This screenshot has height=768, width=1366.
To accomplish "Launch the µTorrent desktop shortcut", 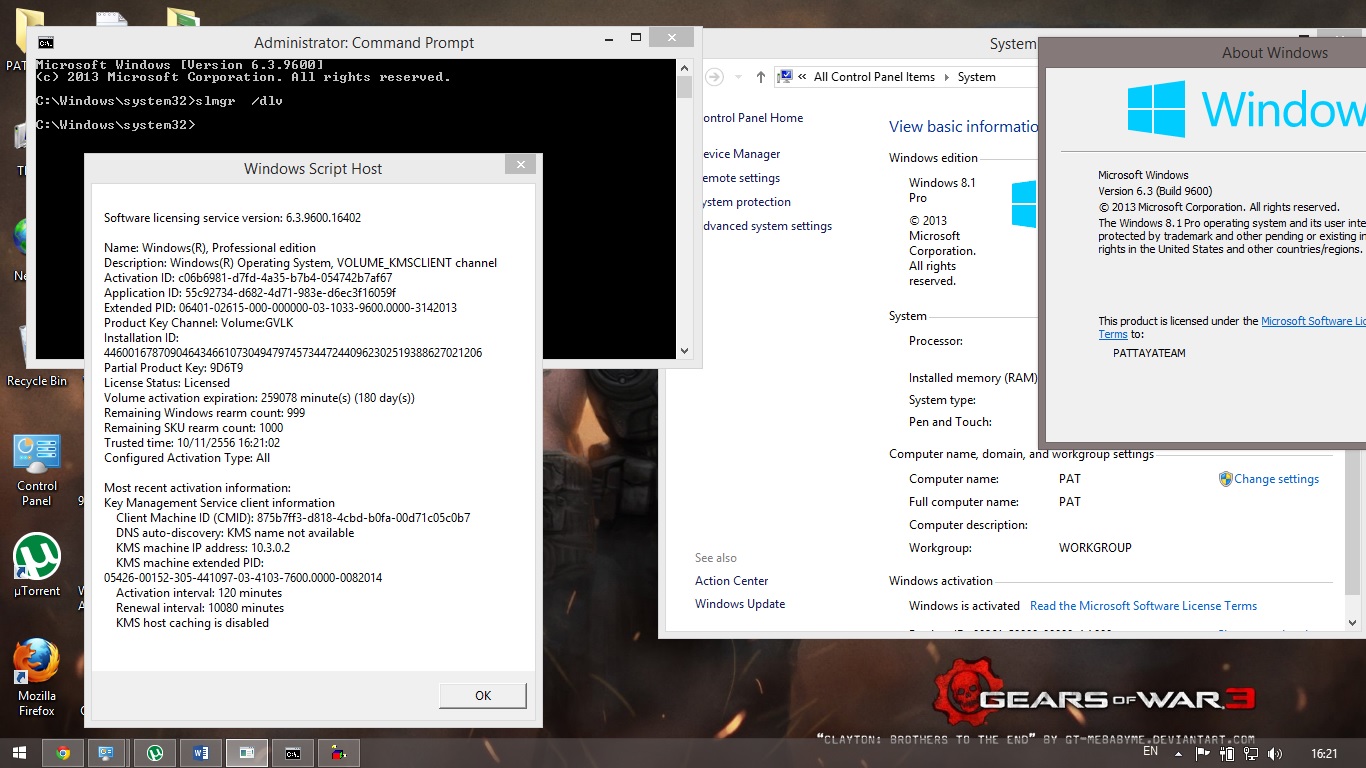I will click(x=37, y=565).
